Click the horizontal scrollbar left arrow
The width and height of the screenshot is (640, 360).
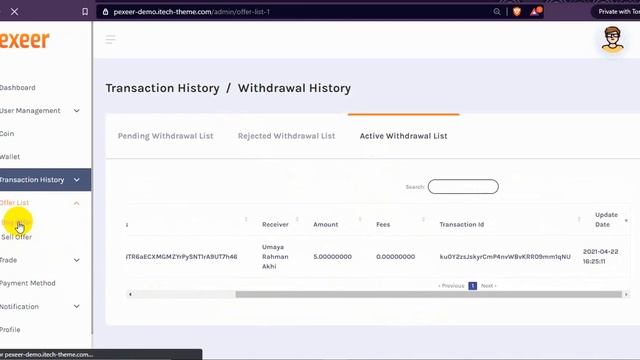(x=130, y=294)
